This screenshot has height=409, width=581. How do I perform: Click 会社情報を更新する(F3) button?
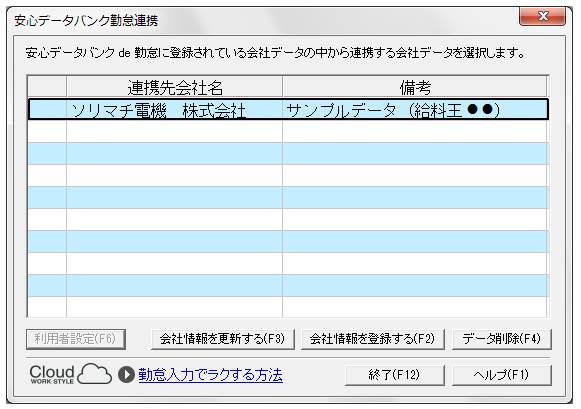pyautogui.click(x=223, y=339)
